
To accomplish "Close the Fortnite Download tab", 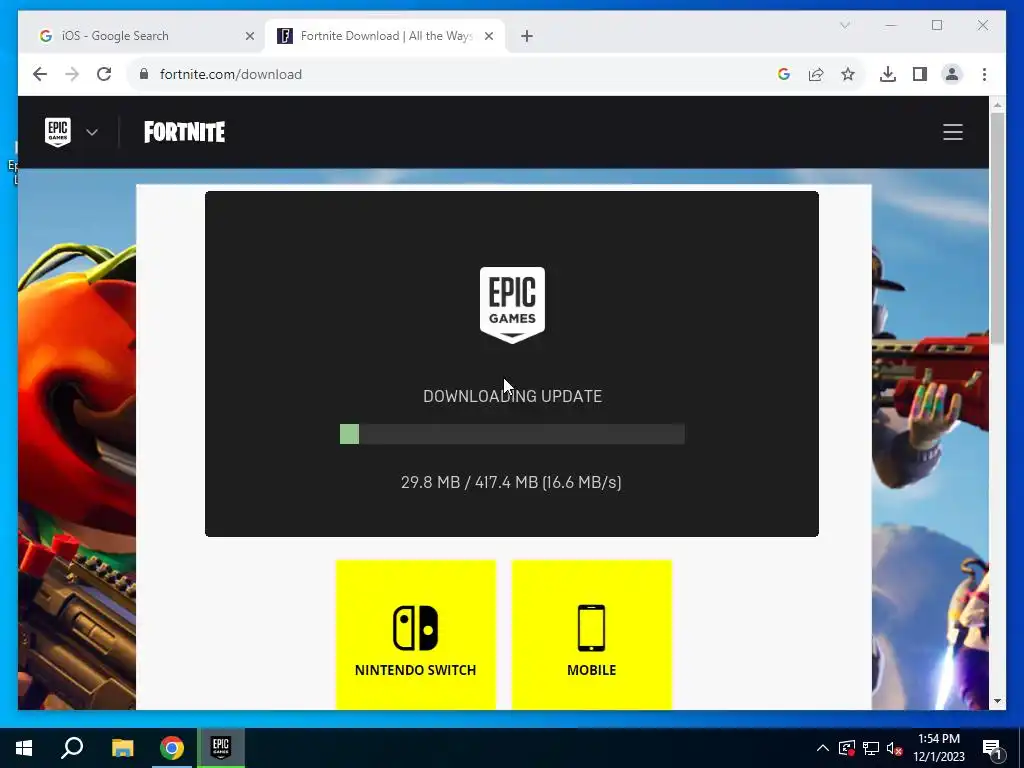I will [488, 36].
